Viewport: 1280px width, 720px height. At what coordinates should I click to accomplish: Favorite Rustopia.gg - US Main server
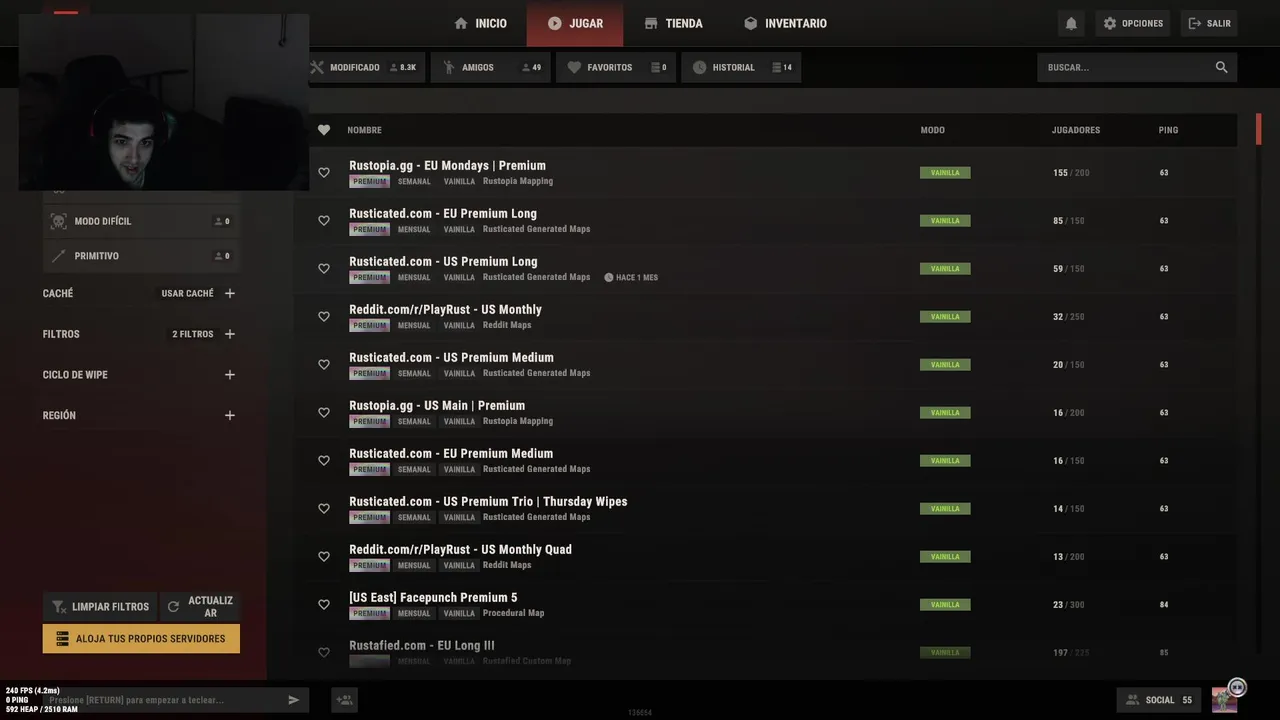pos(324,413)
